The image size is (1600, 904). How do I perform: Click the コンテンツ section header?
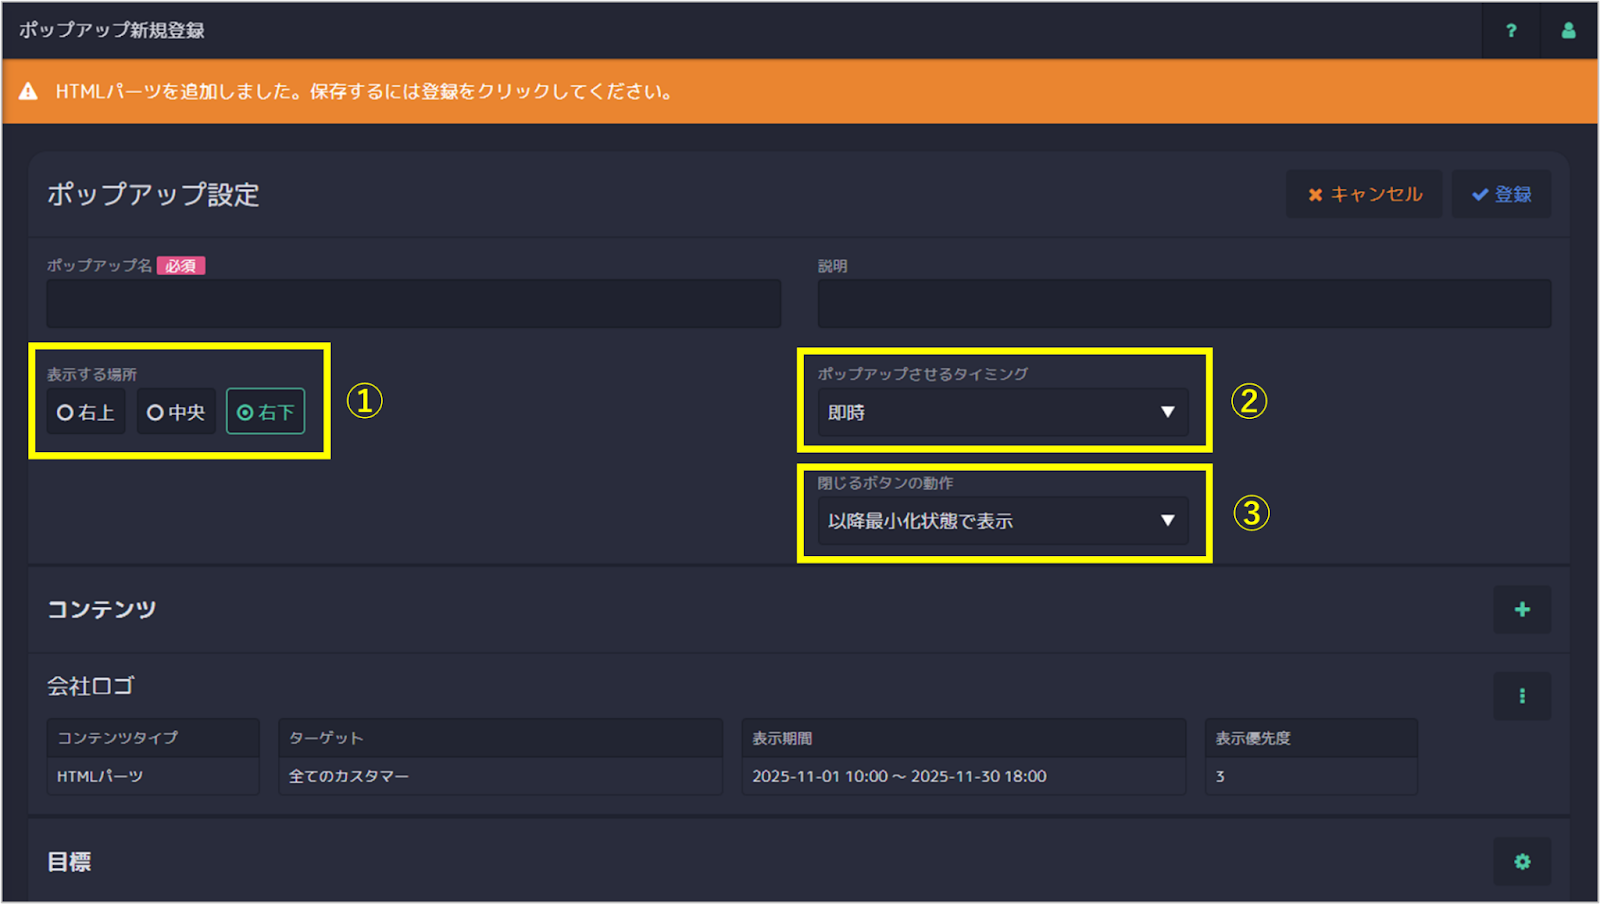point(102,609)
